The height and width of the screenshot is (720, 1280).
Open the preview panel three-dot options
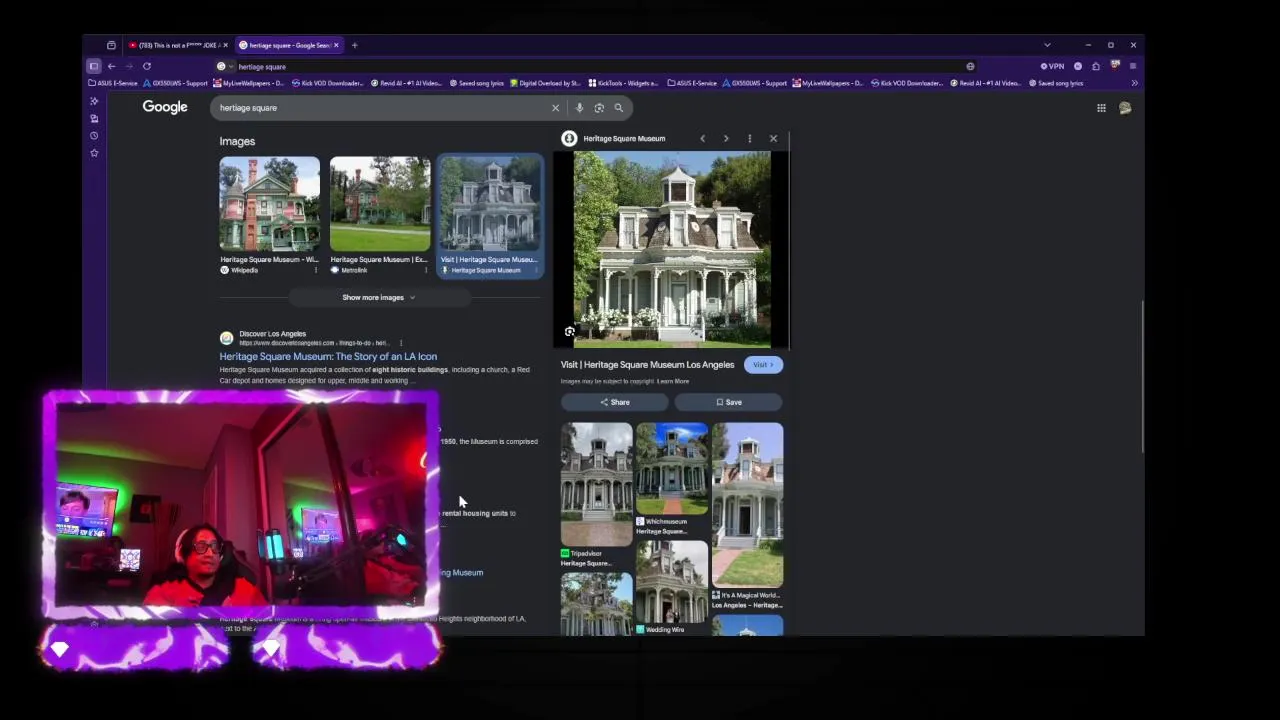(749, 139)
